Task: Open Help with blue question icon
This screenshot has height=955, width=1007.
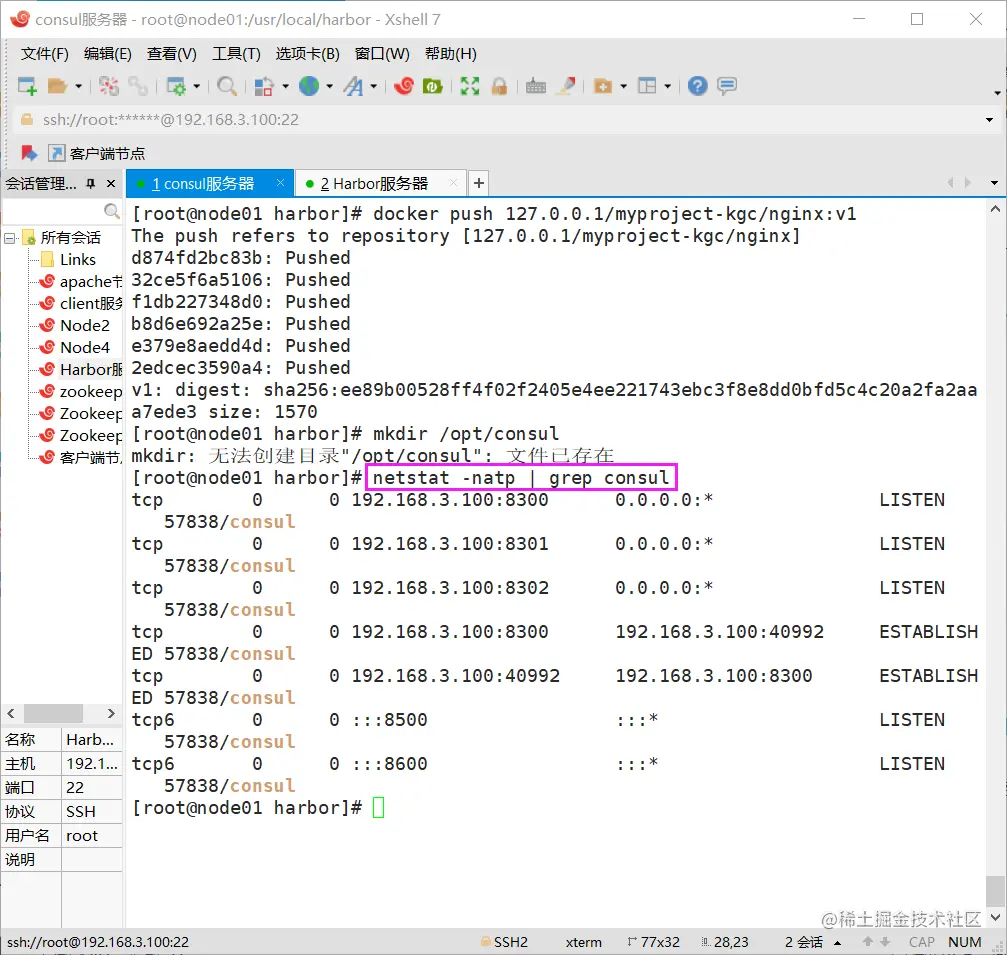Action: coord(697,85)
